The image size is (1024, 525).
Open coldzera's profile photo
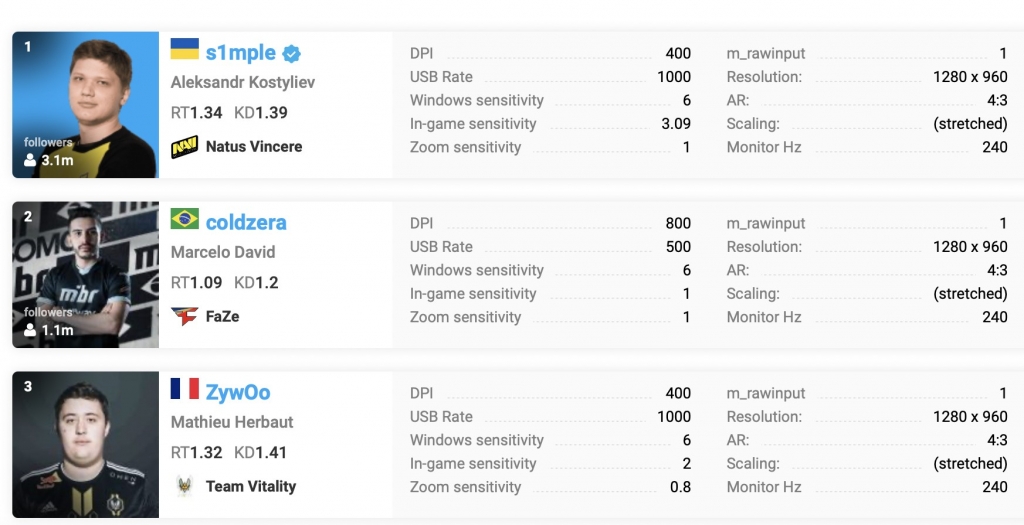(85, 275)
